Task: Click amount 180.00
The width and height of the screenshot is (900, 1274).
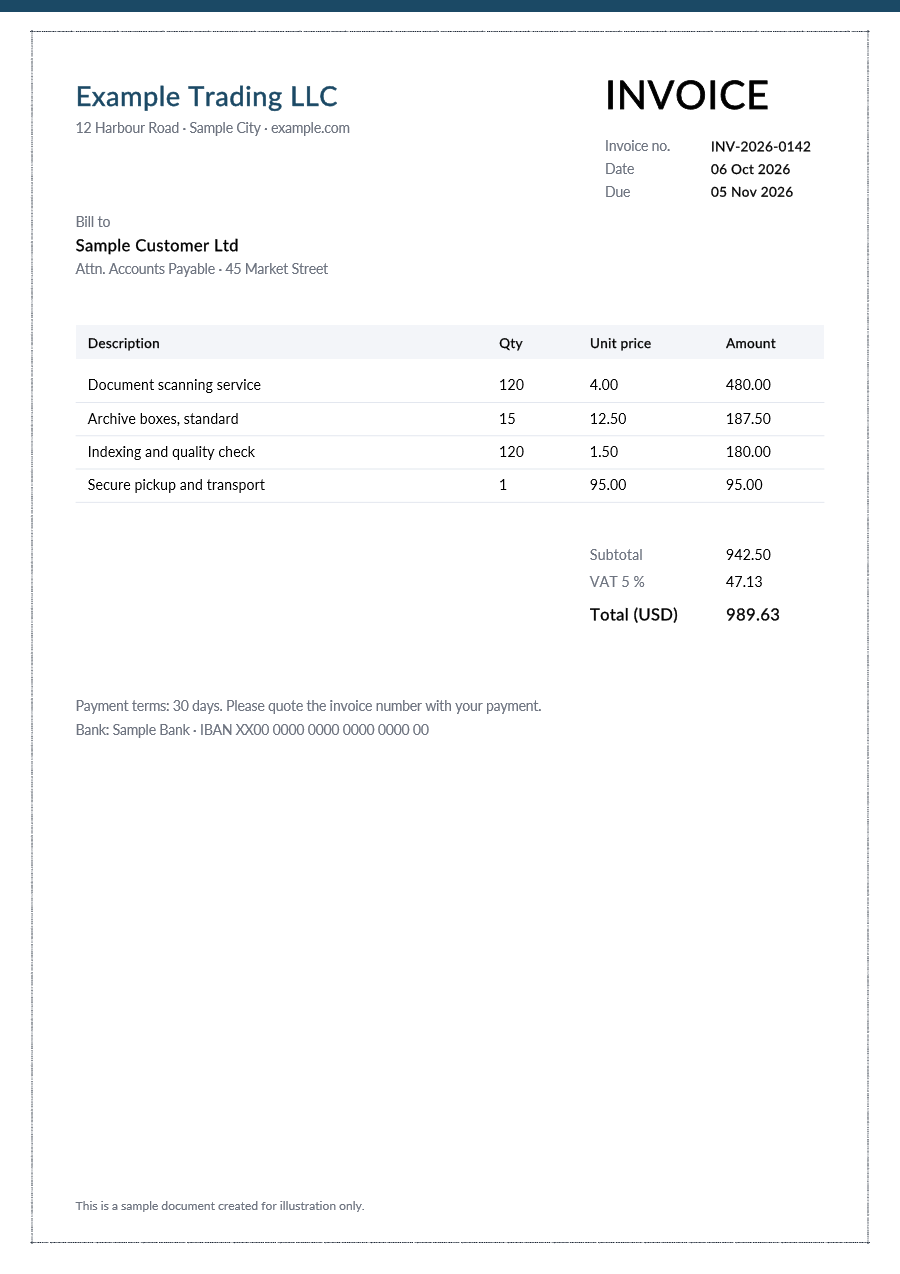Action: pos(748,452)
